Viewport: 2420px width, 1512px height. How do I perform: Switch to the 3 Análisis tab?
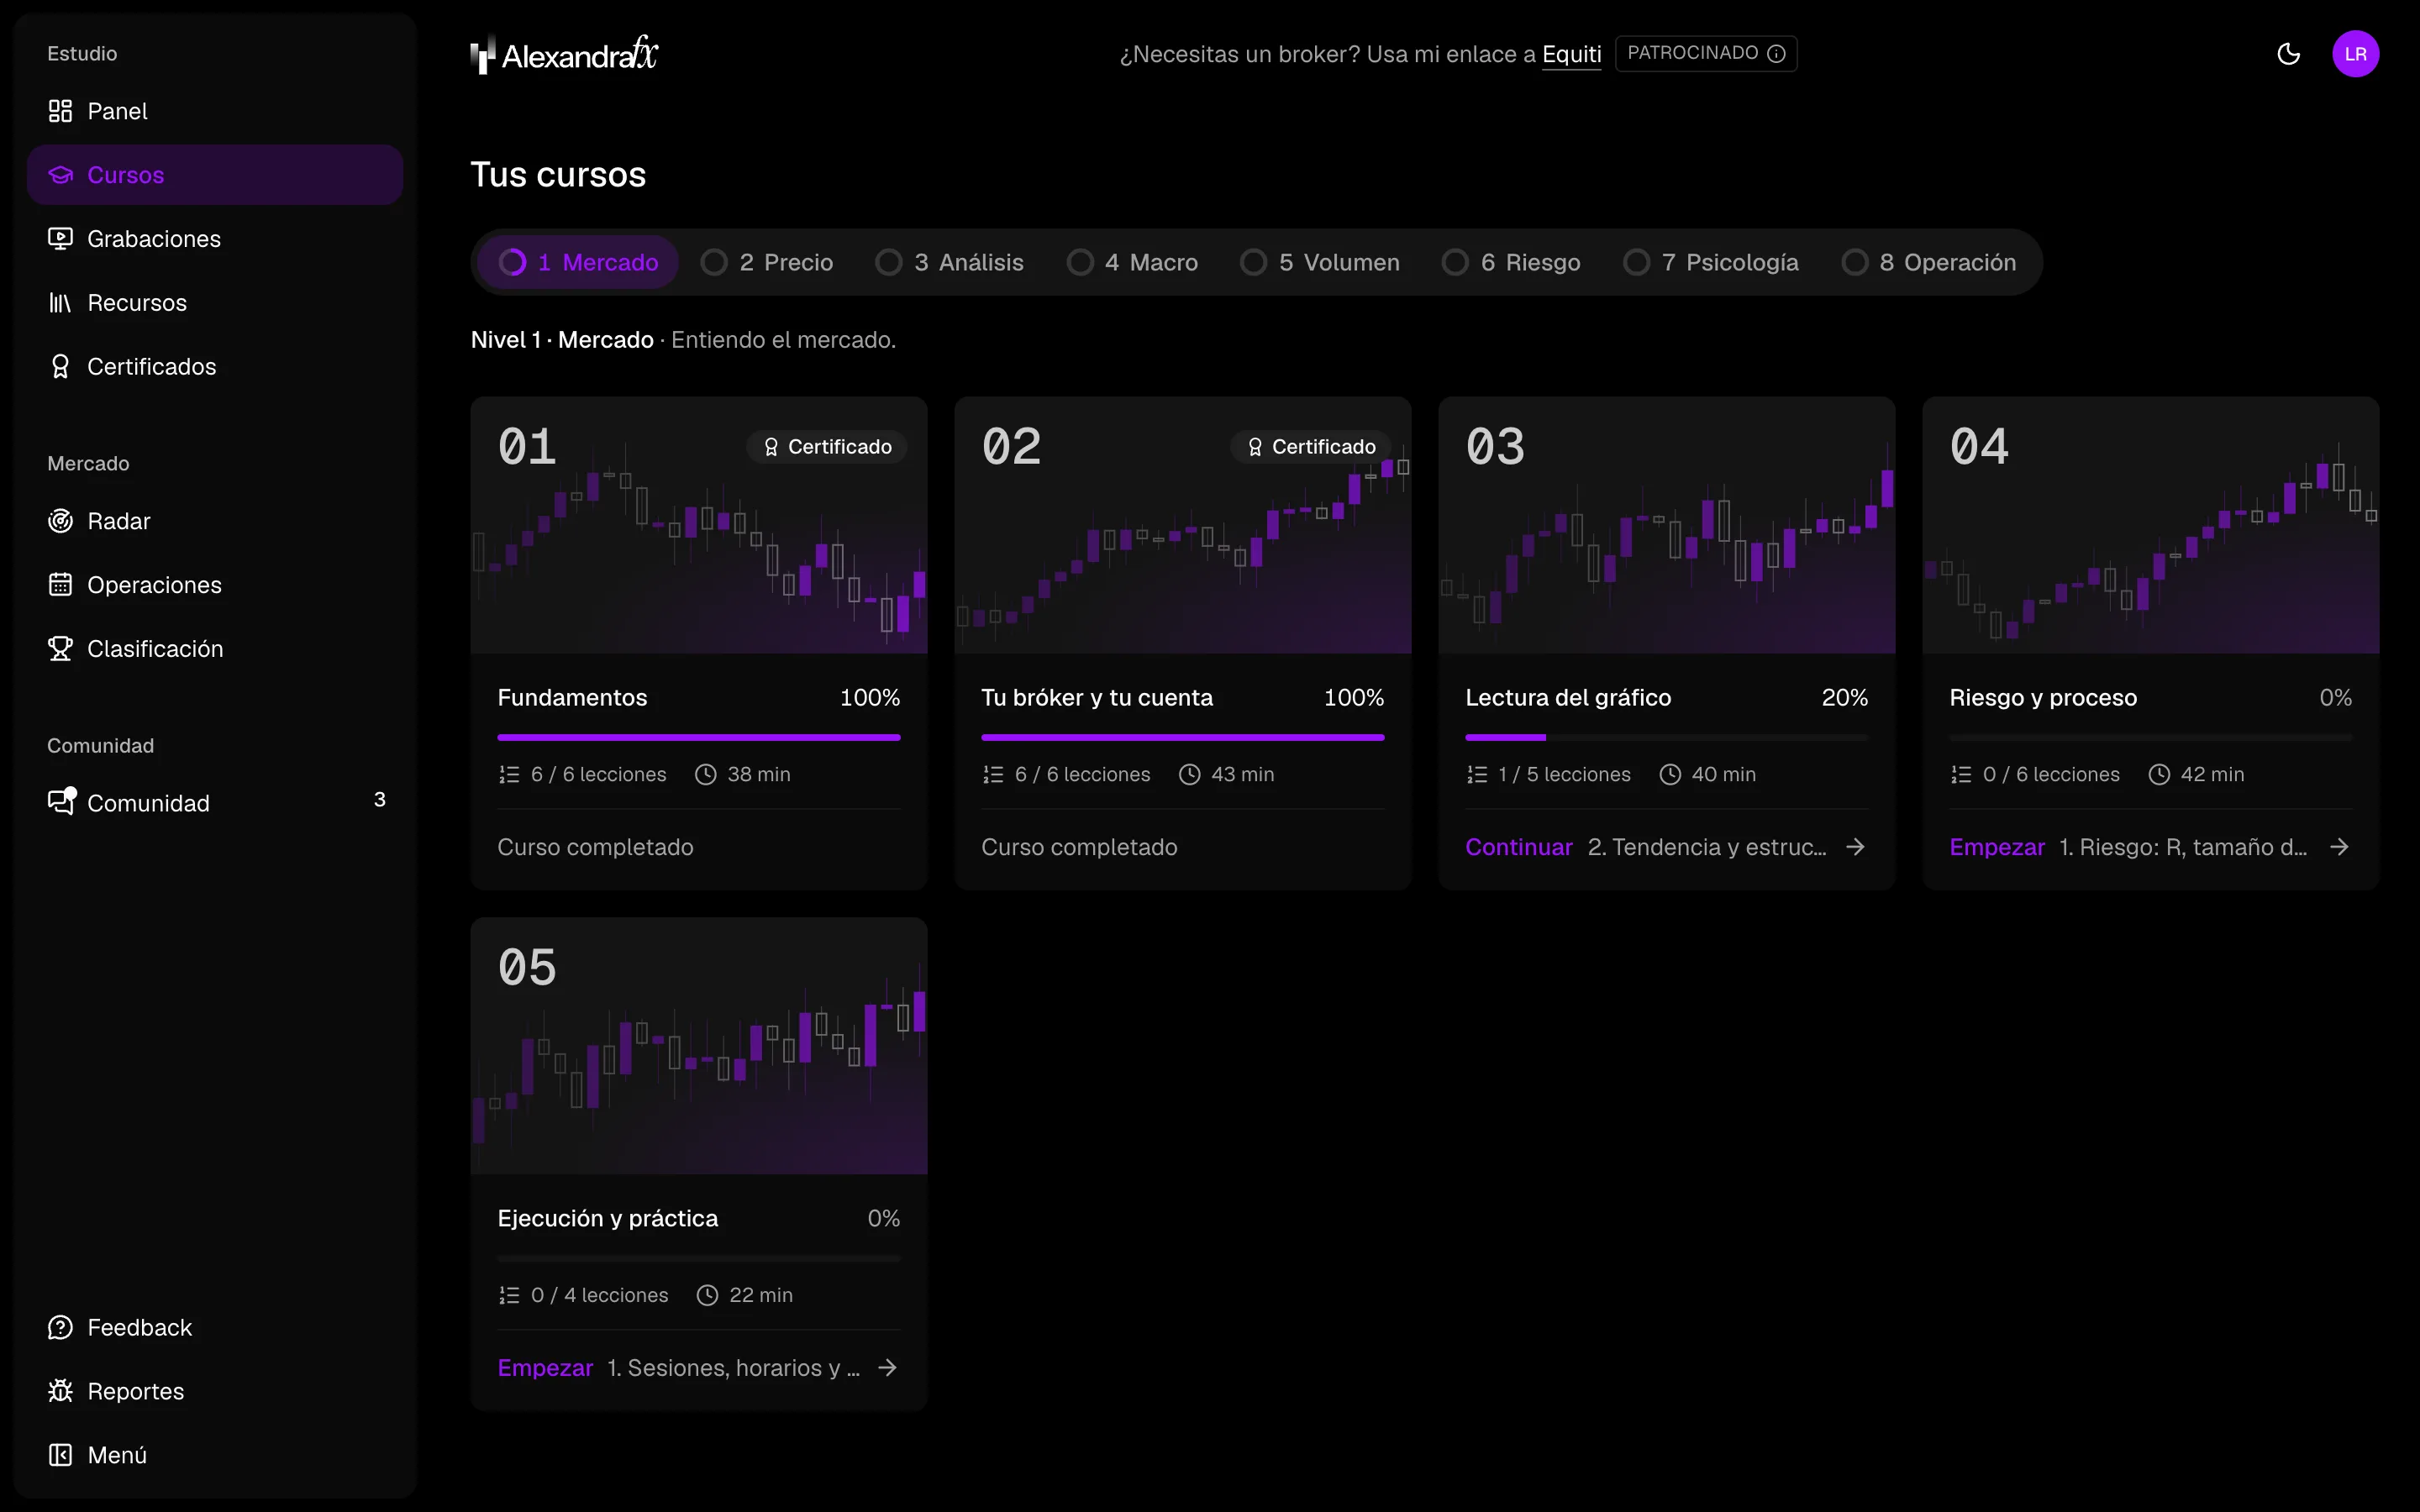pyautogui.click(x=950, y=262)
